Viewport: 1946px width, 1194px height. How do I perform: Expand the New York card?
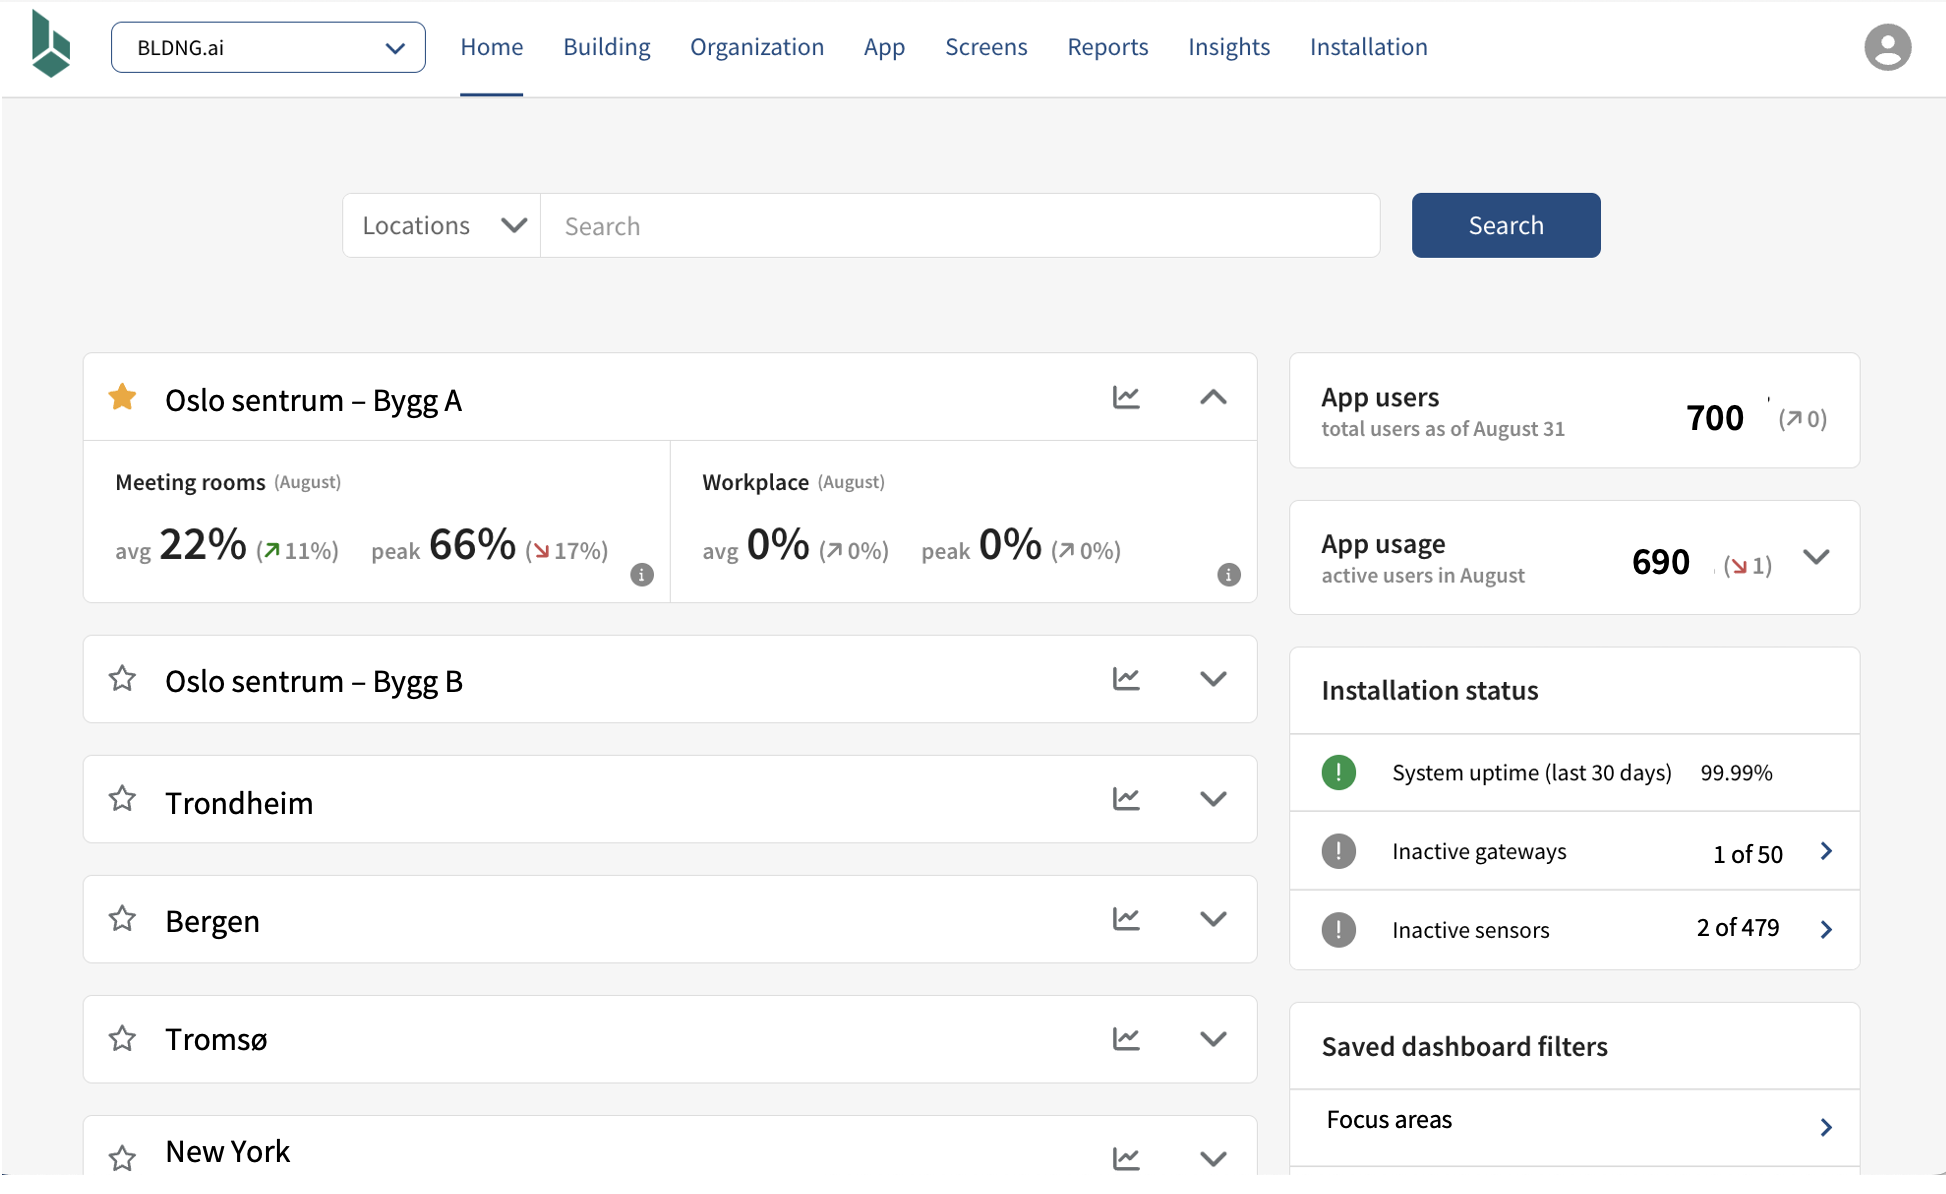coord(1213,1159)
